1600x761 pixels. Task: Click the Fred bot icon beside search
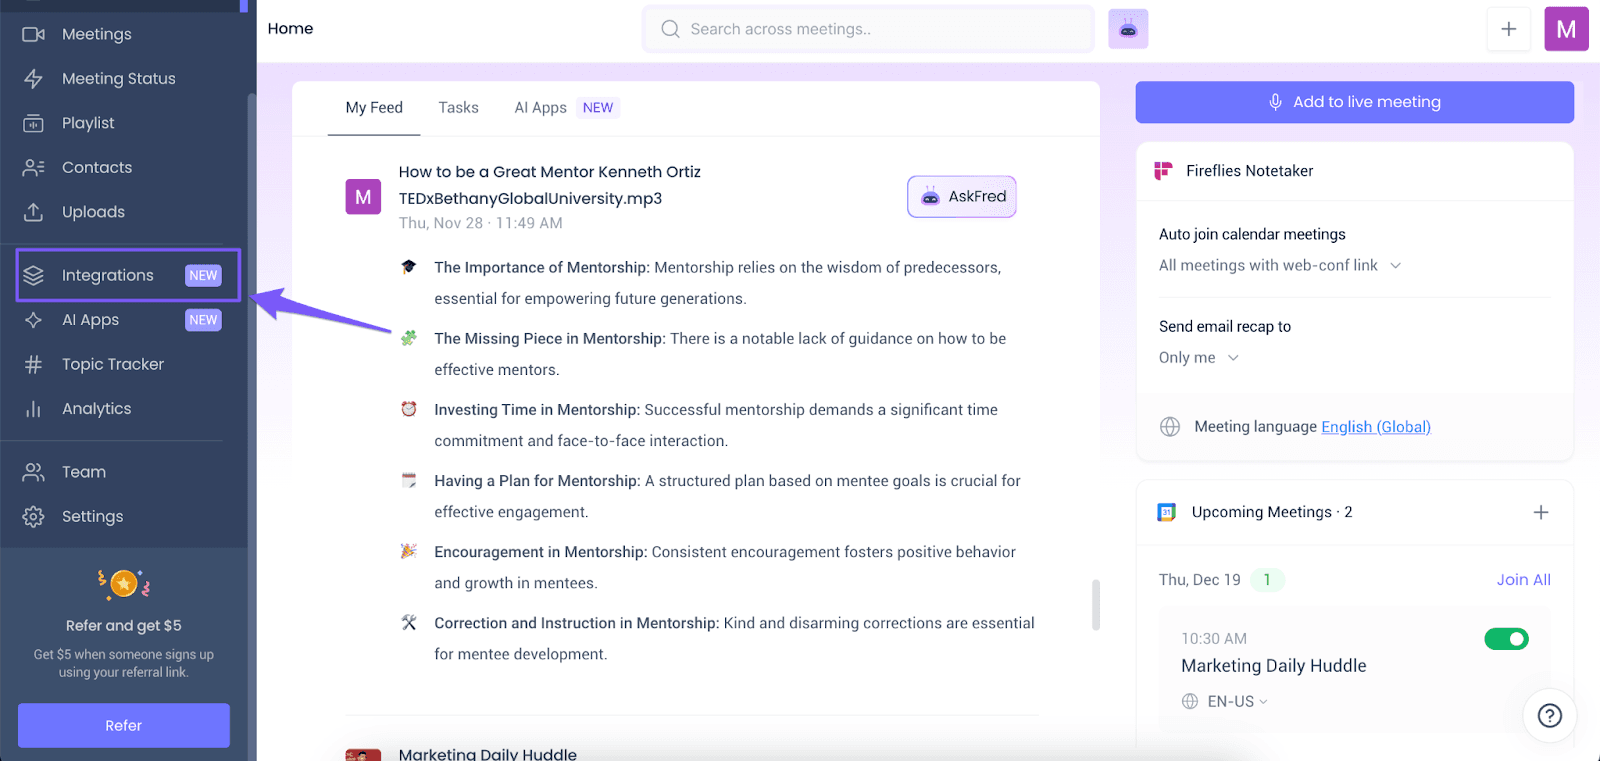tap(1128, 29)
